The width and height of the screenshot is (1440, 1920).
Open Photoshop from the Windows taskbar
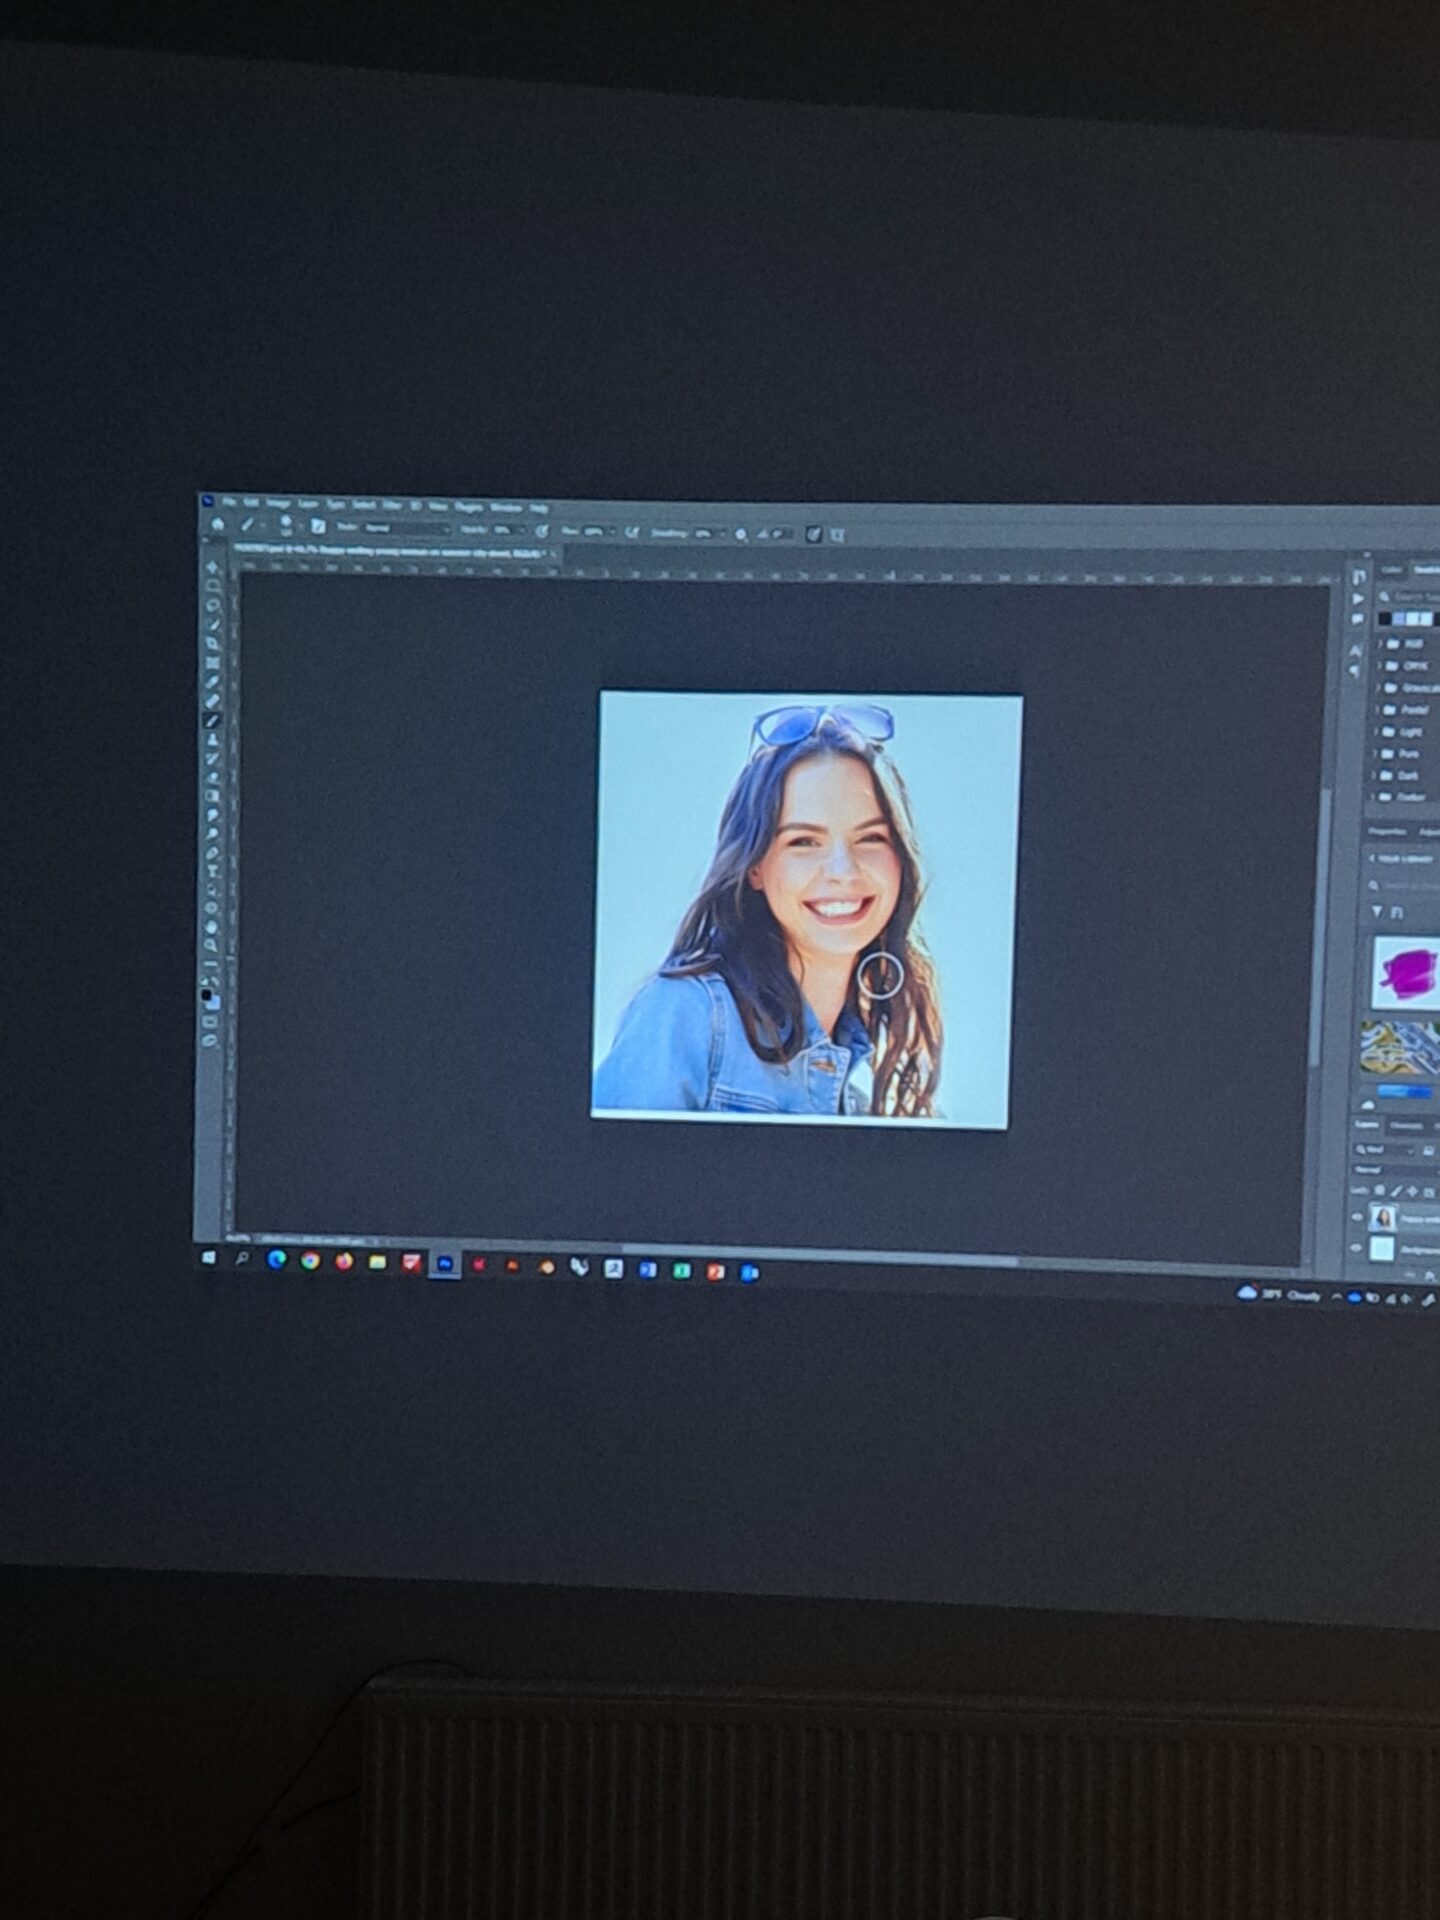coord(445,1264)
